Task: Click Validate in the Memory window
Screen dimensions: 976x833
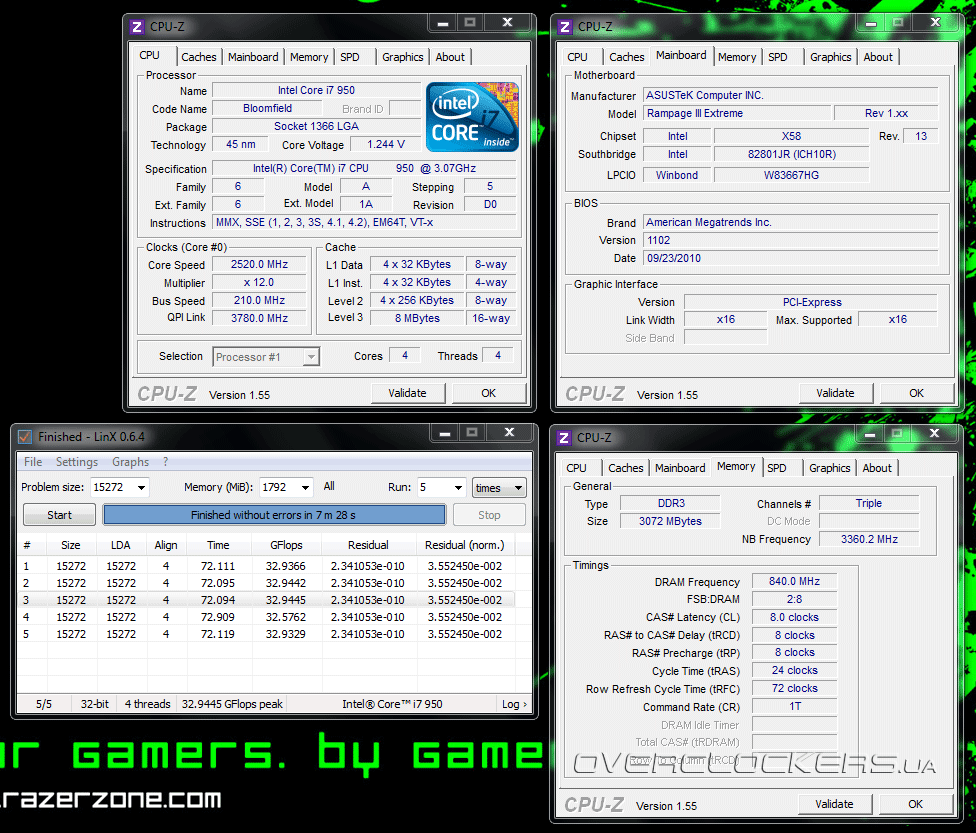Action: (834, 804)
